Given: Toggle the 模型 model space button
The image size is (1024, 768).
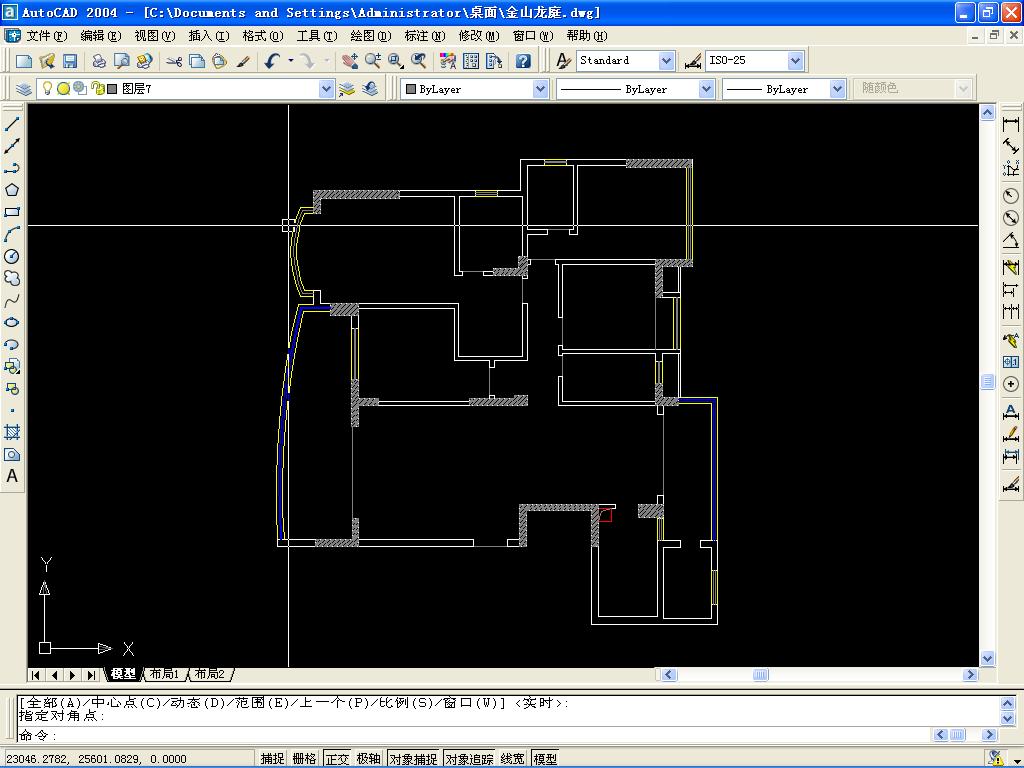Looking at the screenshot, I should [545, 758].
